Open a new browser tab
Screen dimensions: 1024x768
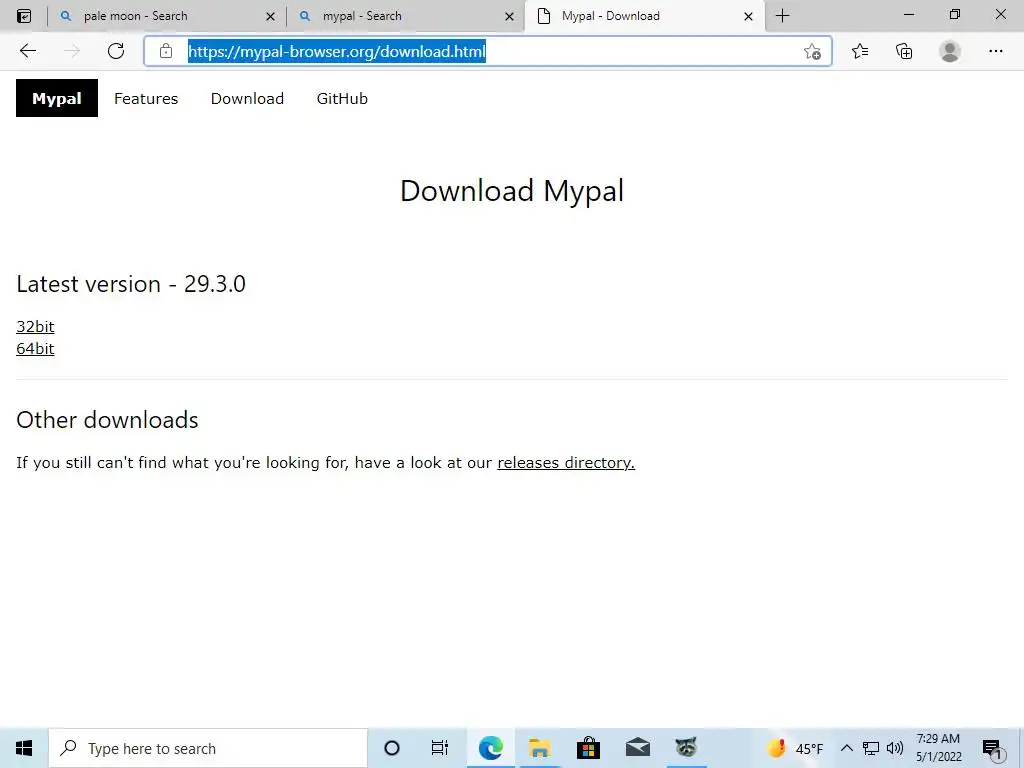pyautogui.click(x=782, y=16)
